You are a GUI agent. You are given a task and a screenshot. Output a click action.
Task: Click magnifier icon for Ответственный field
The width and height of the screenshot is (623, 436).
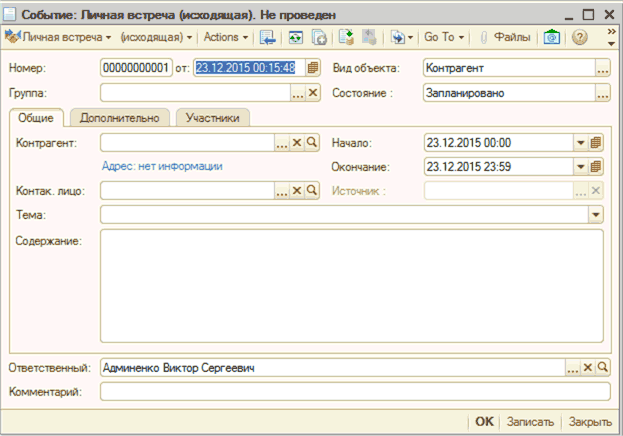[603, 368]
